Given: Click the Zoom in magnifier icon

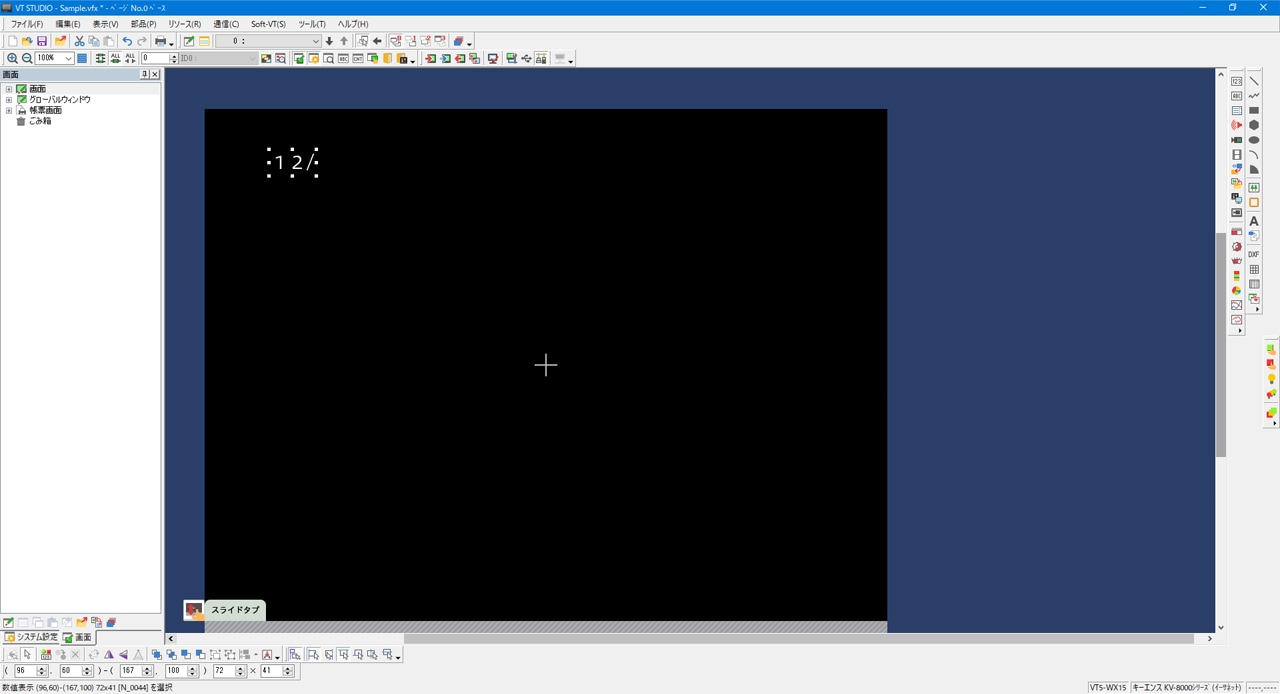Looking at the screenshot, I should (x=12, y=59).
